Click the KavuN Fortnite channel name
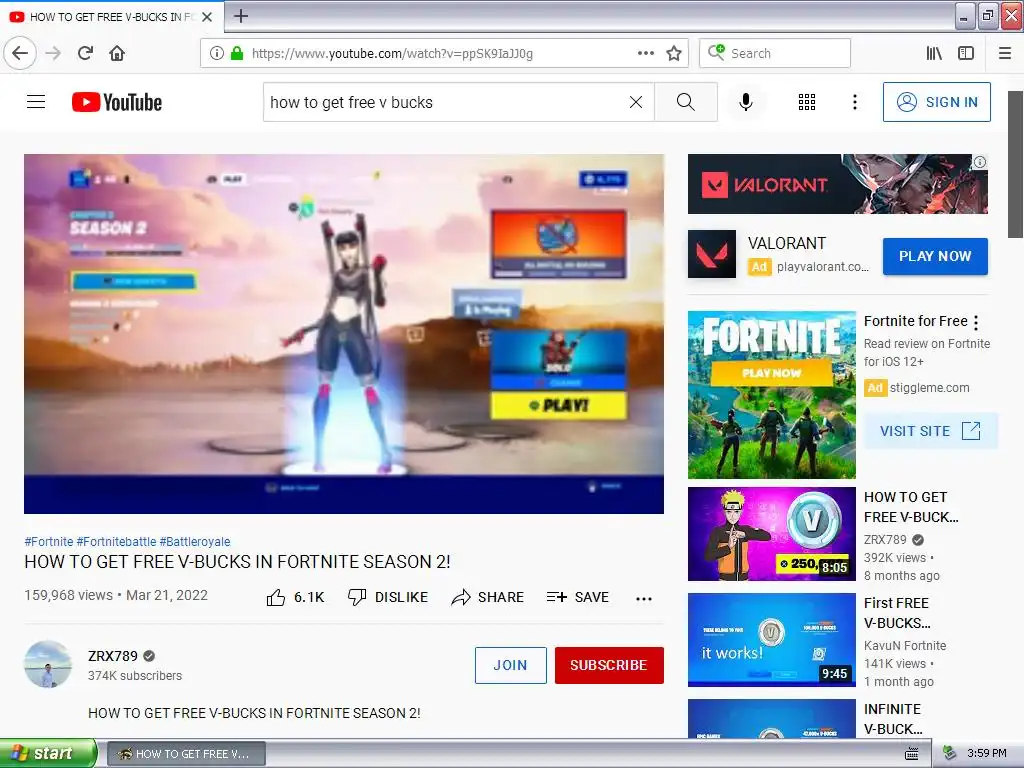The width and height of the screenshot is (1024, 768). [x=904, y=645]
